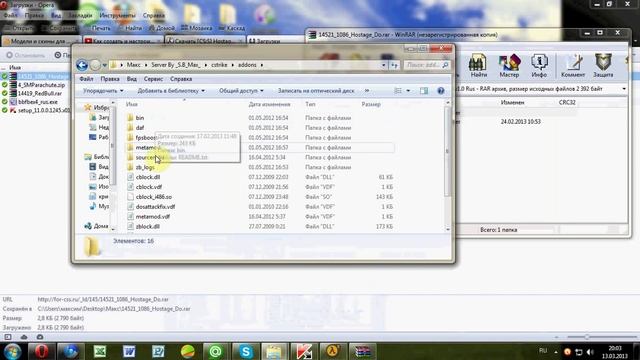Click the Windows Media Player taskbar icon

pyautogui.click(x=71, y=351)
